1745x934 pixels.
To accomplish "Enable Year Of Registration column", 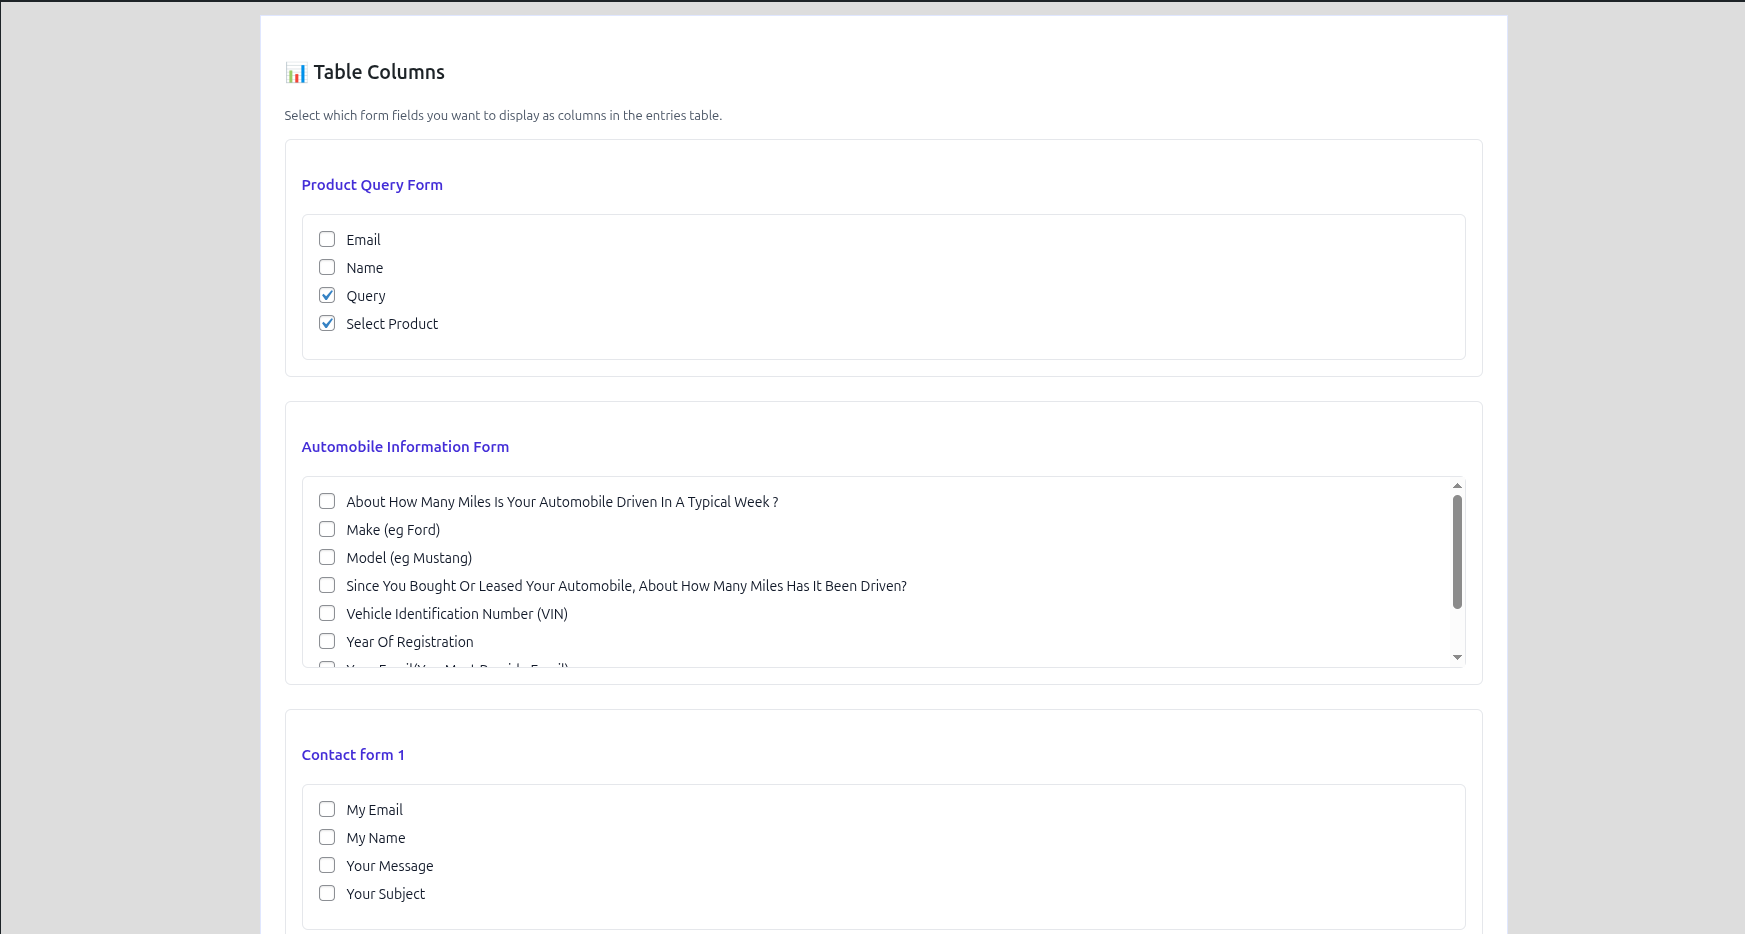I will coord(327,641).
